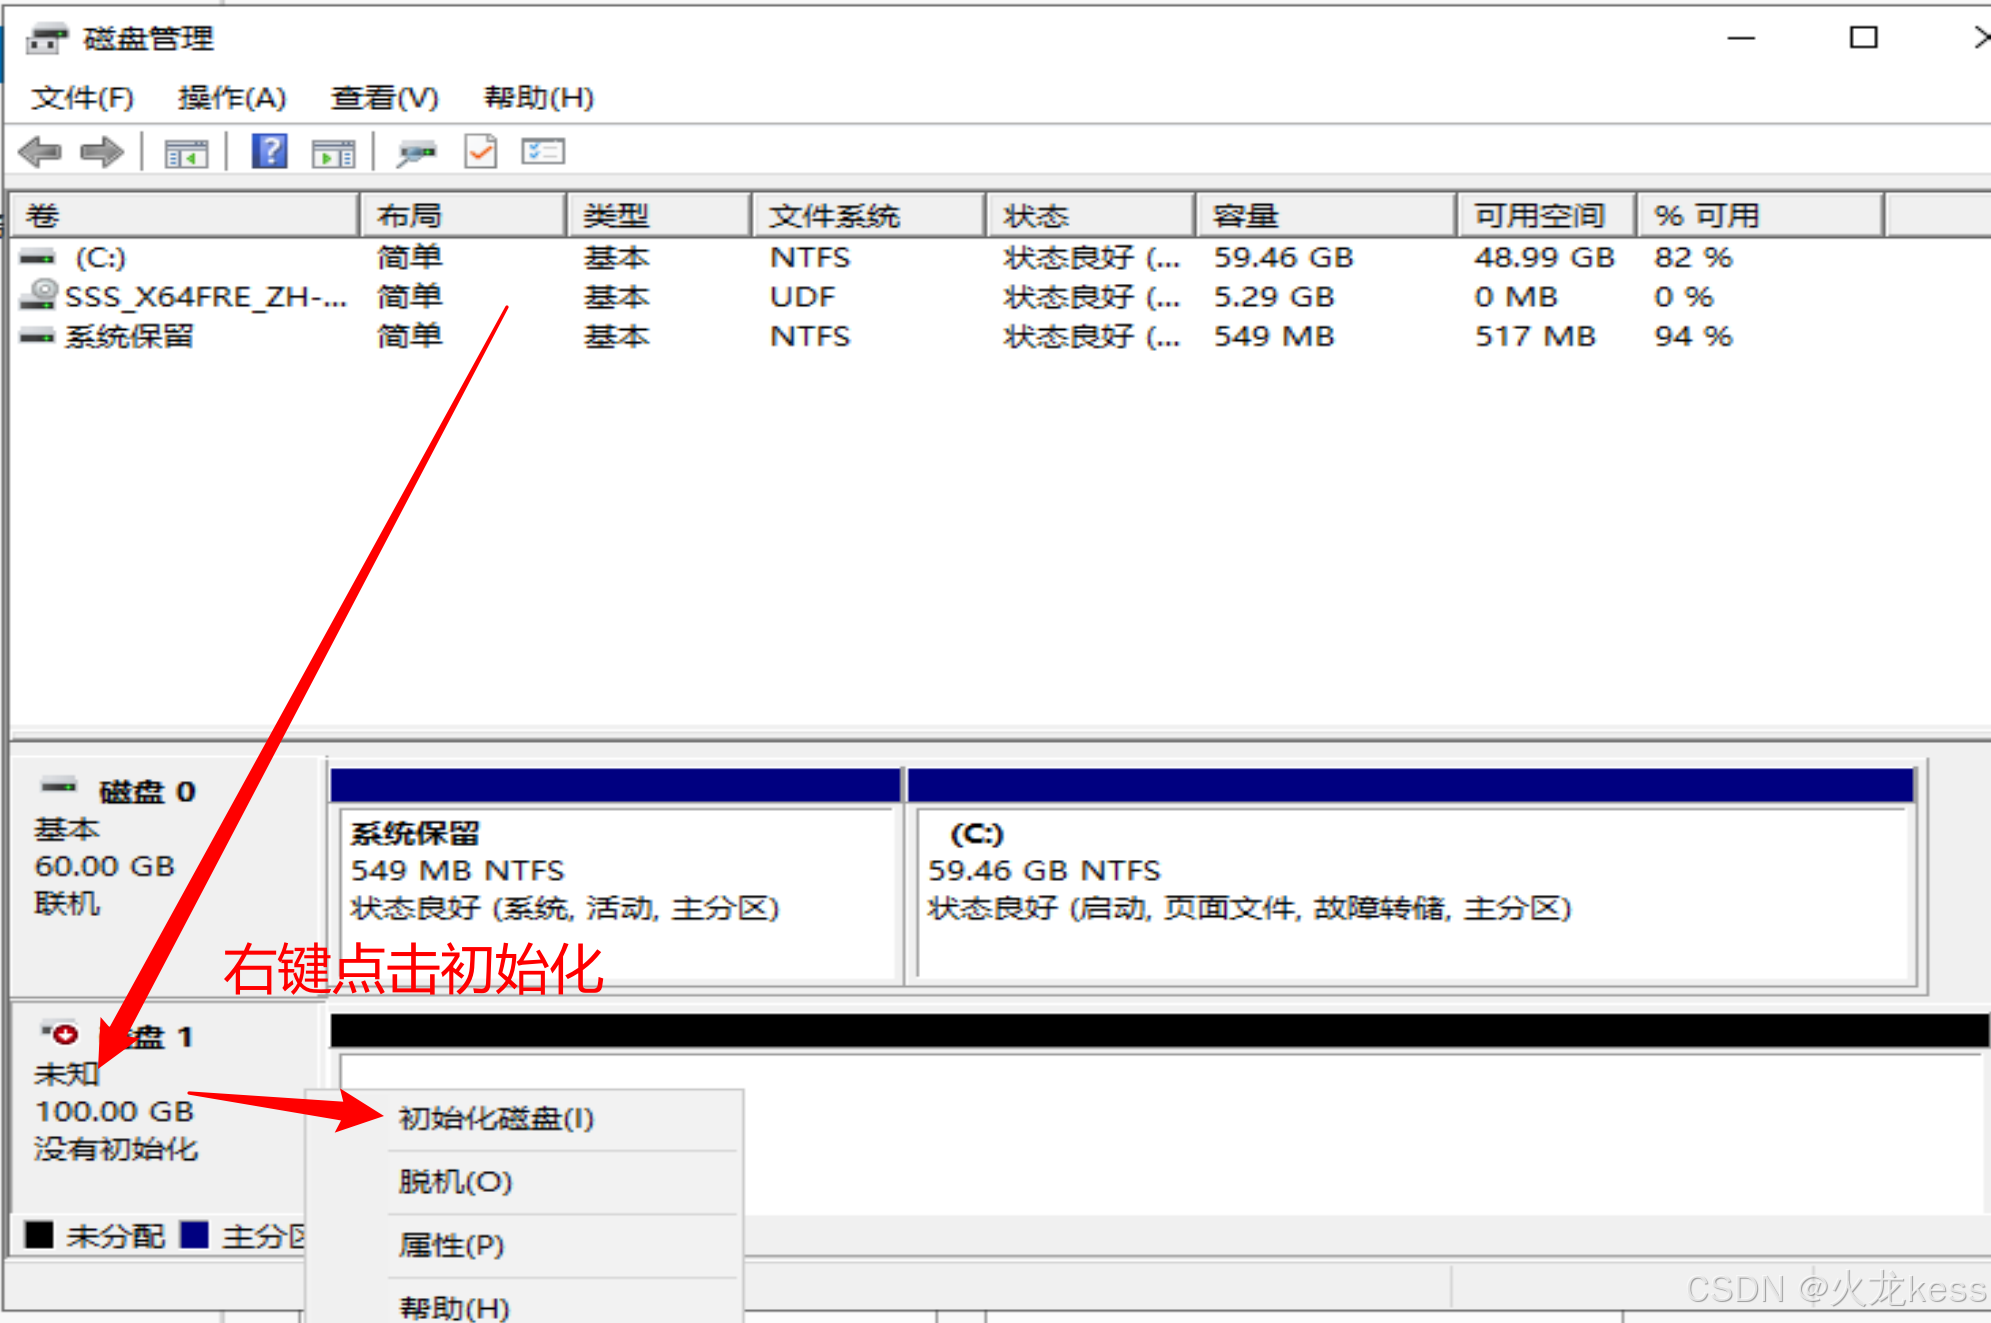Click the red checkmark document icon

[481, 152]
